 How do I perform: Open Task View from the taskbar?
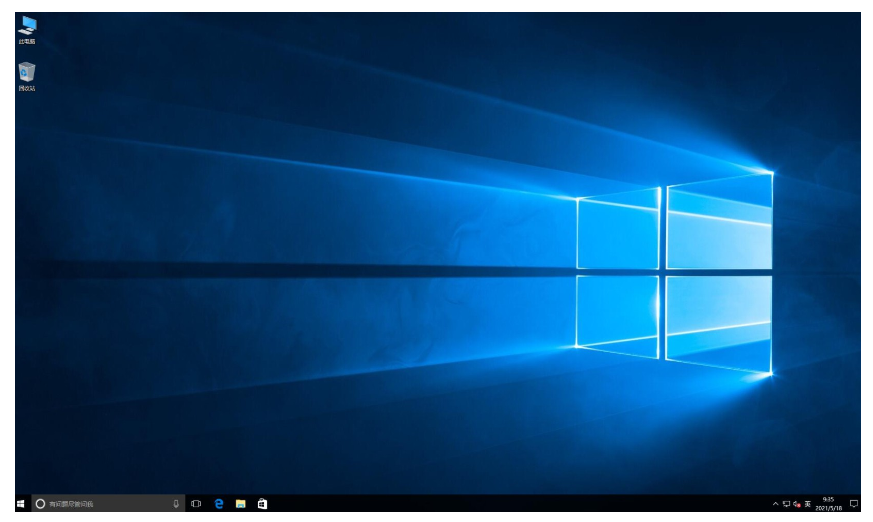196,504
